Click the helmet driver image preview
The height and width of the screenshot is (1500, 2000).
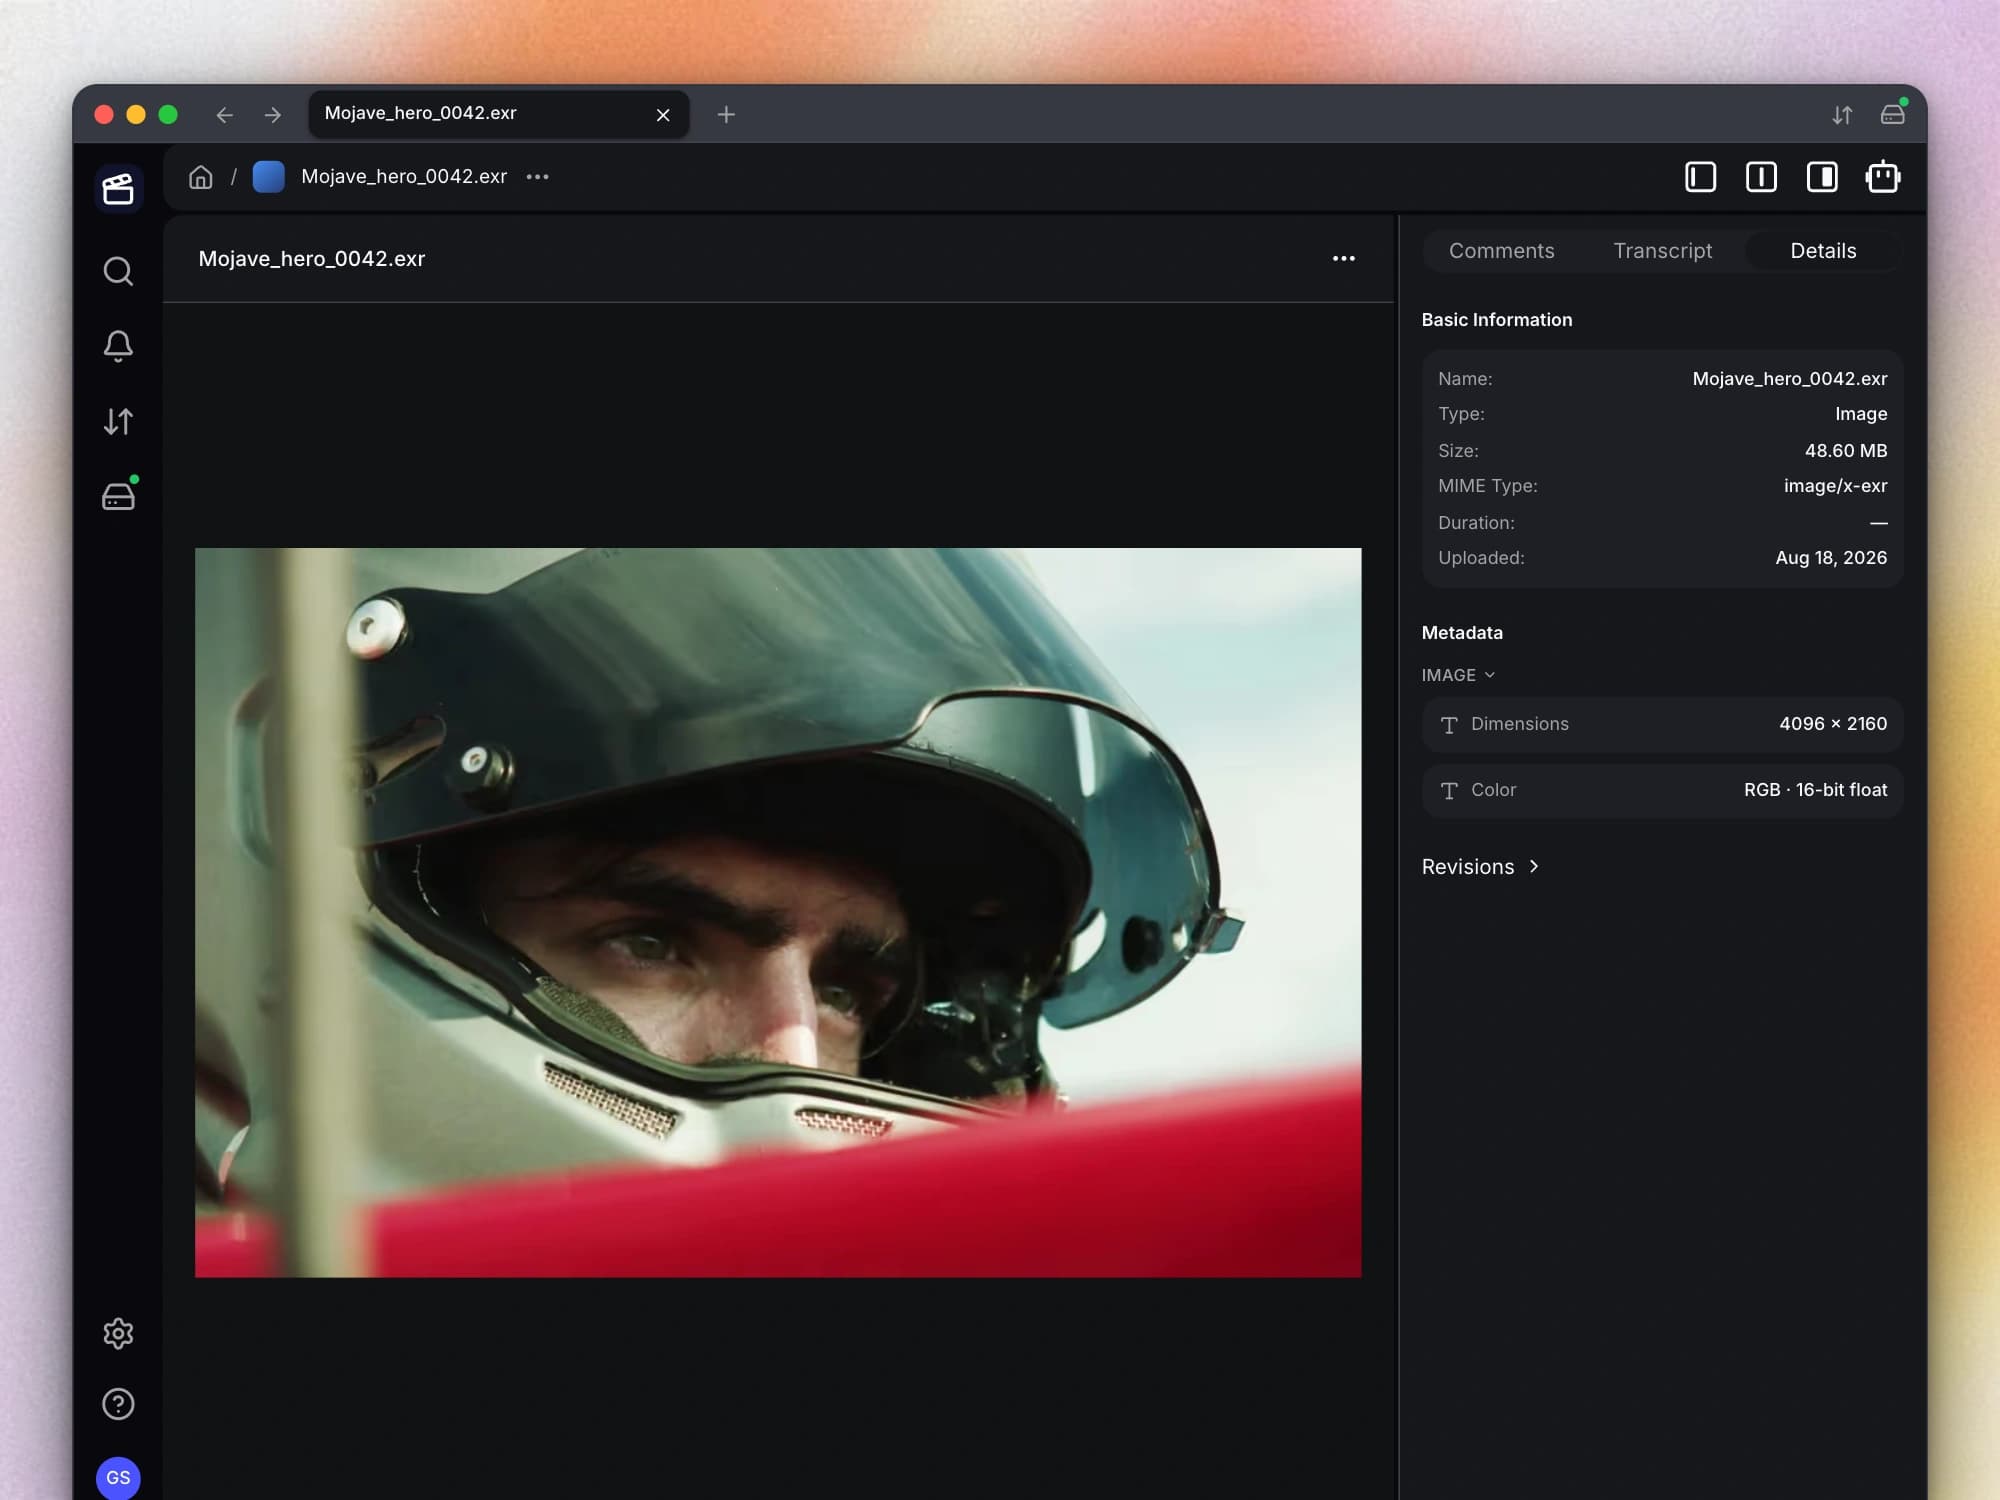(778, 912)
